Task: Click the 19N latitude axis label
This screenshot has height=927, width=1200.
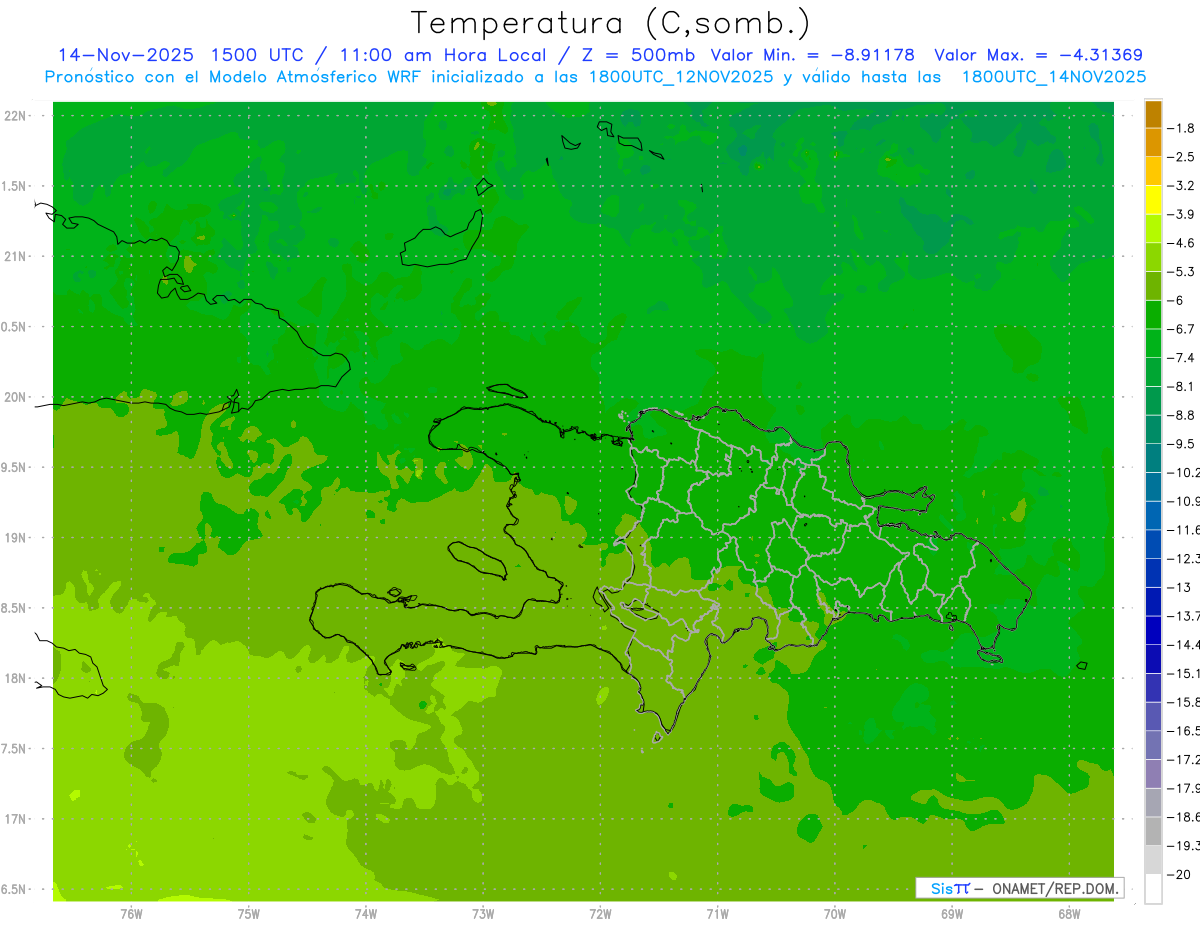Action: tap(17, 538)
